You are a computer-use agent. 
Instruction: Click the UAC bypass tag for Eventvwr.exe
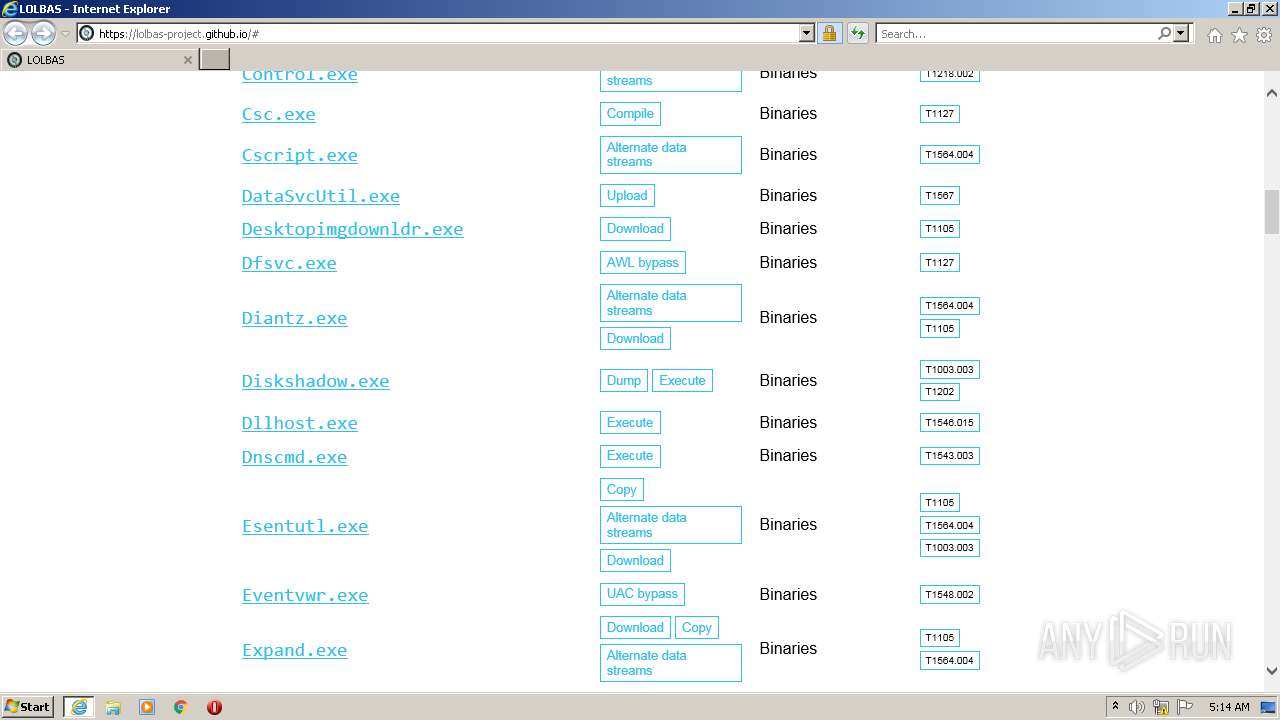click(x=642, y=594)
